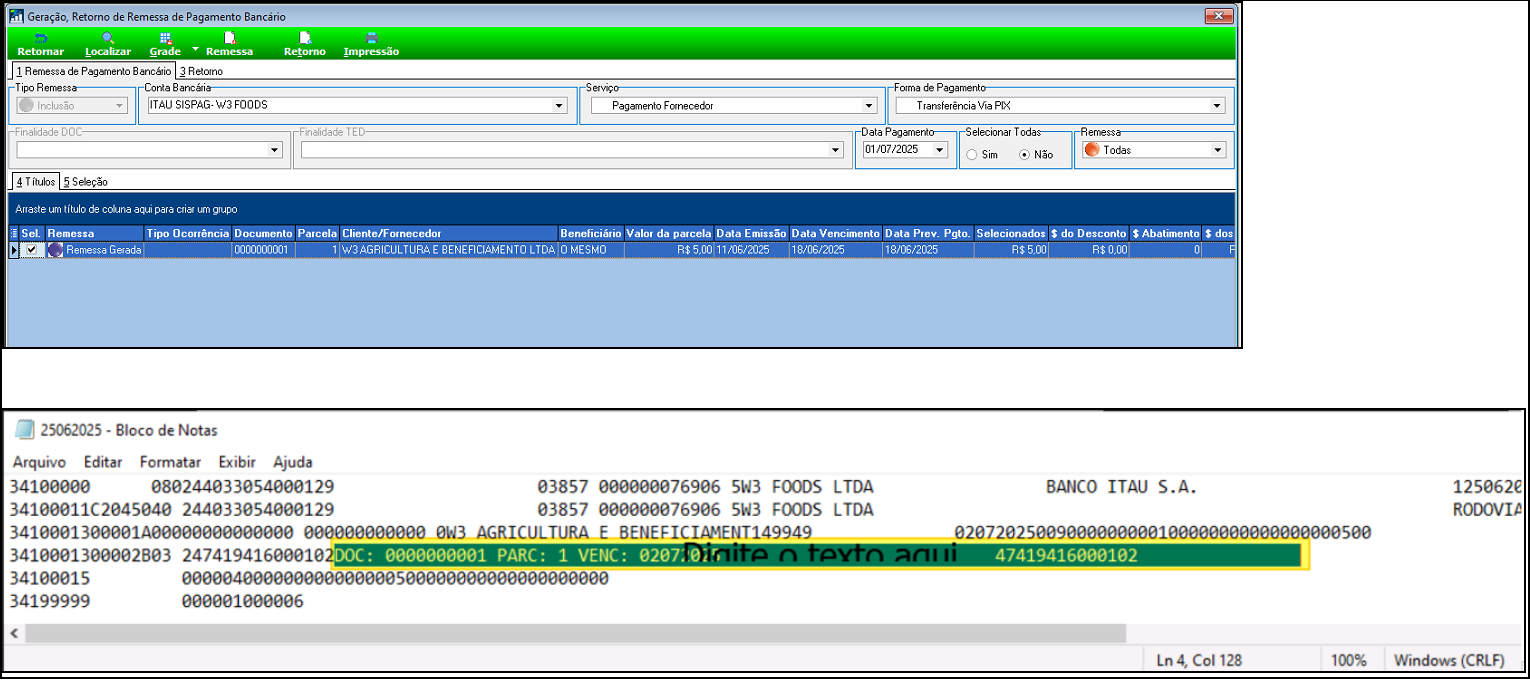Sort by the Beneficiário column header
Image resolution: width=1530 pixels, height=680 pixels.
pos(590,233)
